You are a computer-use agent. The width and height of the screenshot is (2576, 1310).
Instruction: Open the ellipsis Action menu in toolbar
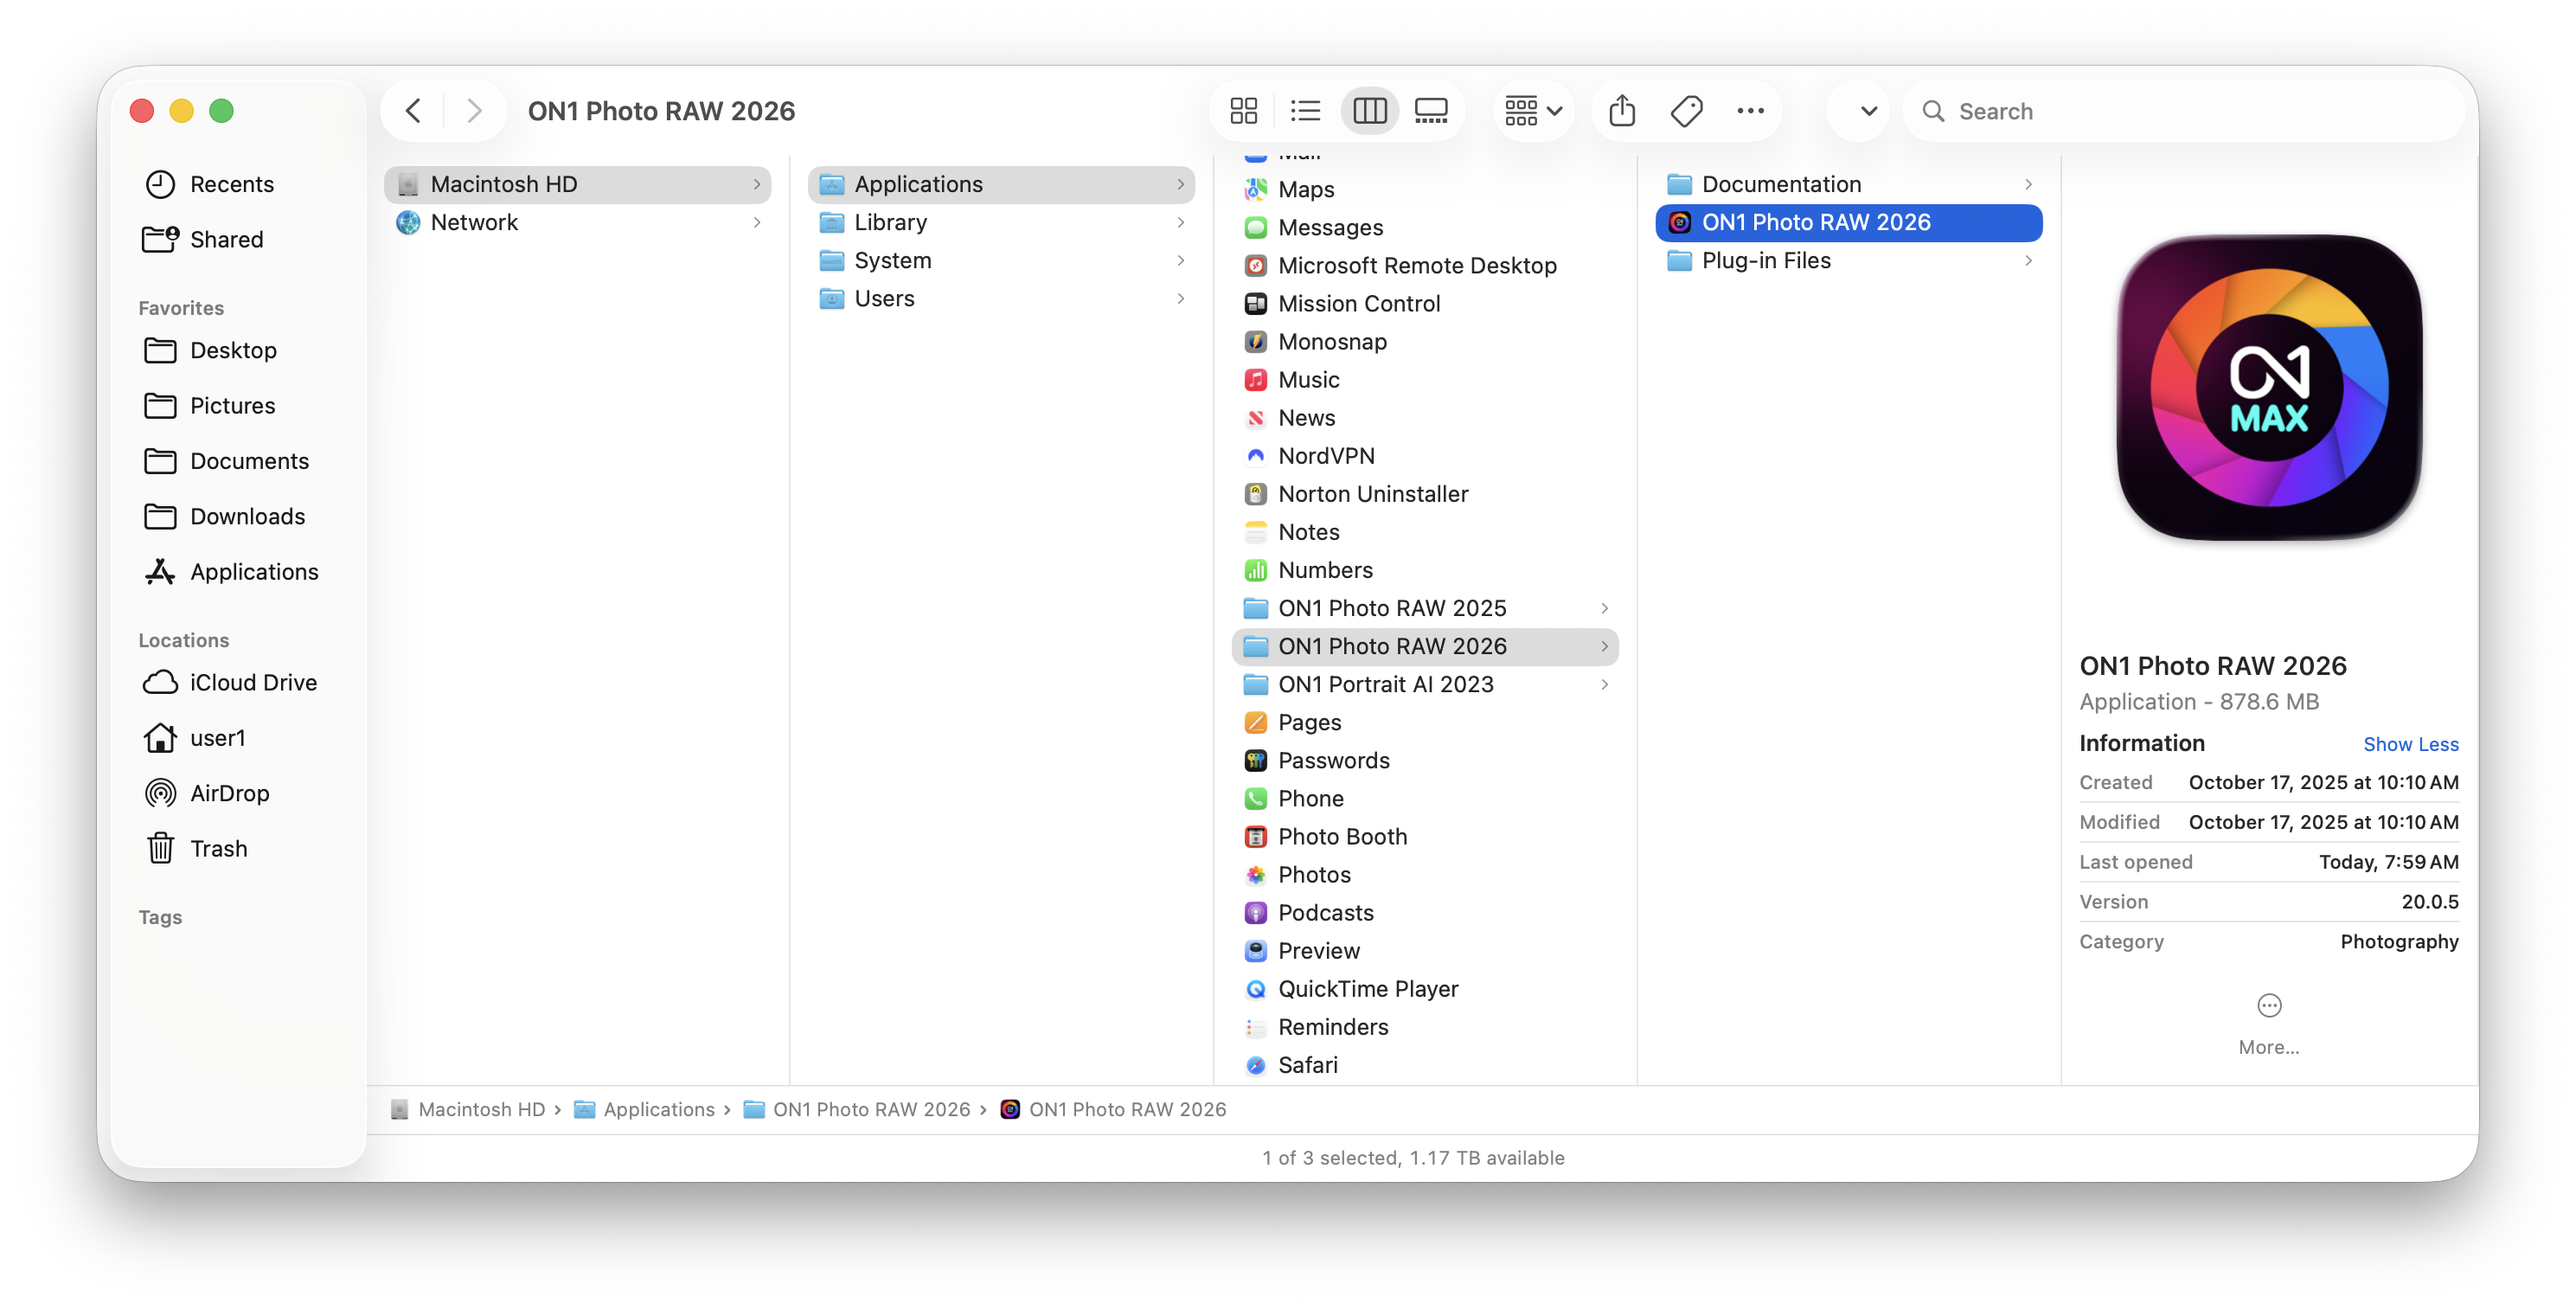[x=1750, y=111]
